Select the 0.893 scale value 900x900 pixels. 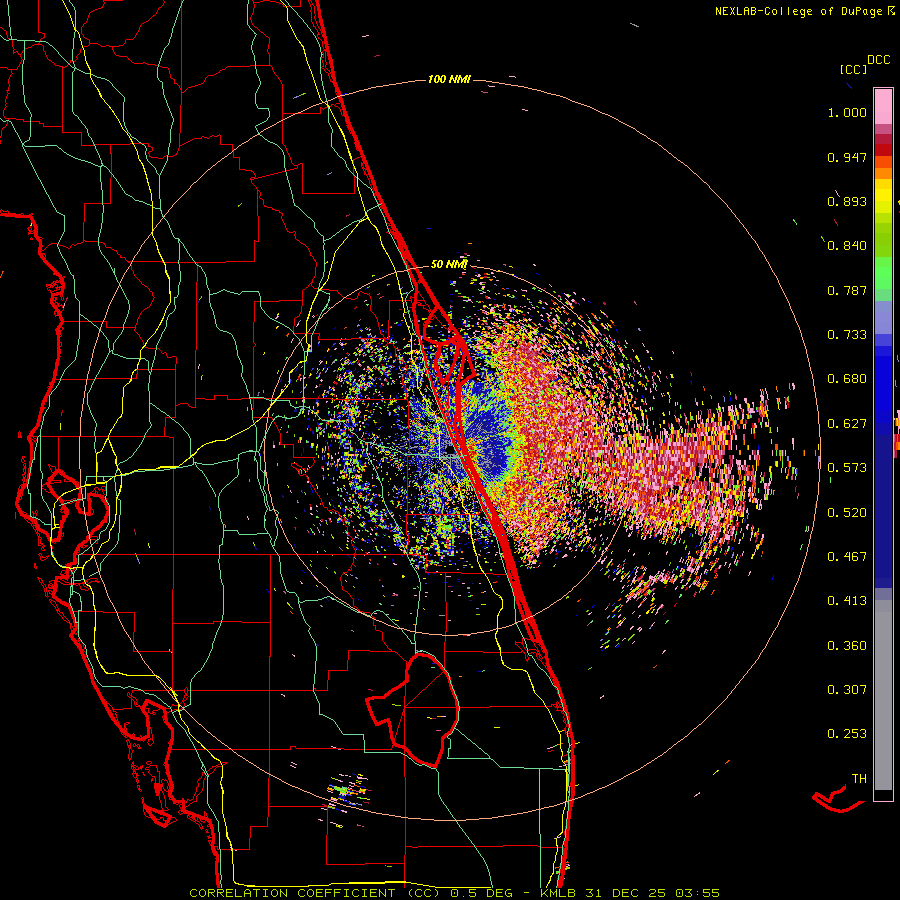click(x=847, y=201)
